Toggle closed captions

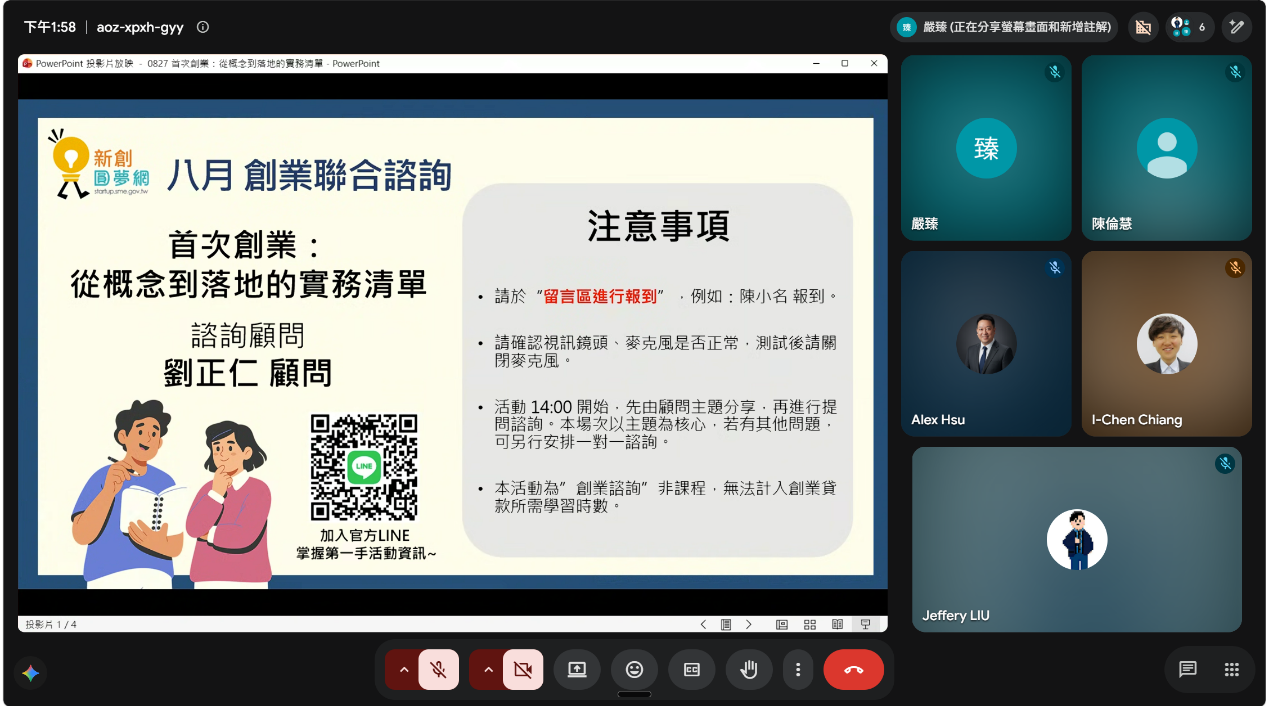[691, 670]
